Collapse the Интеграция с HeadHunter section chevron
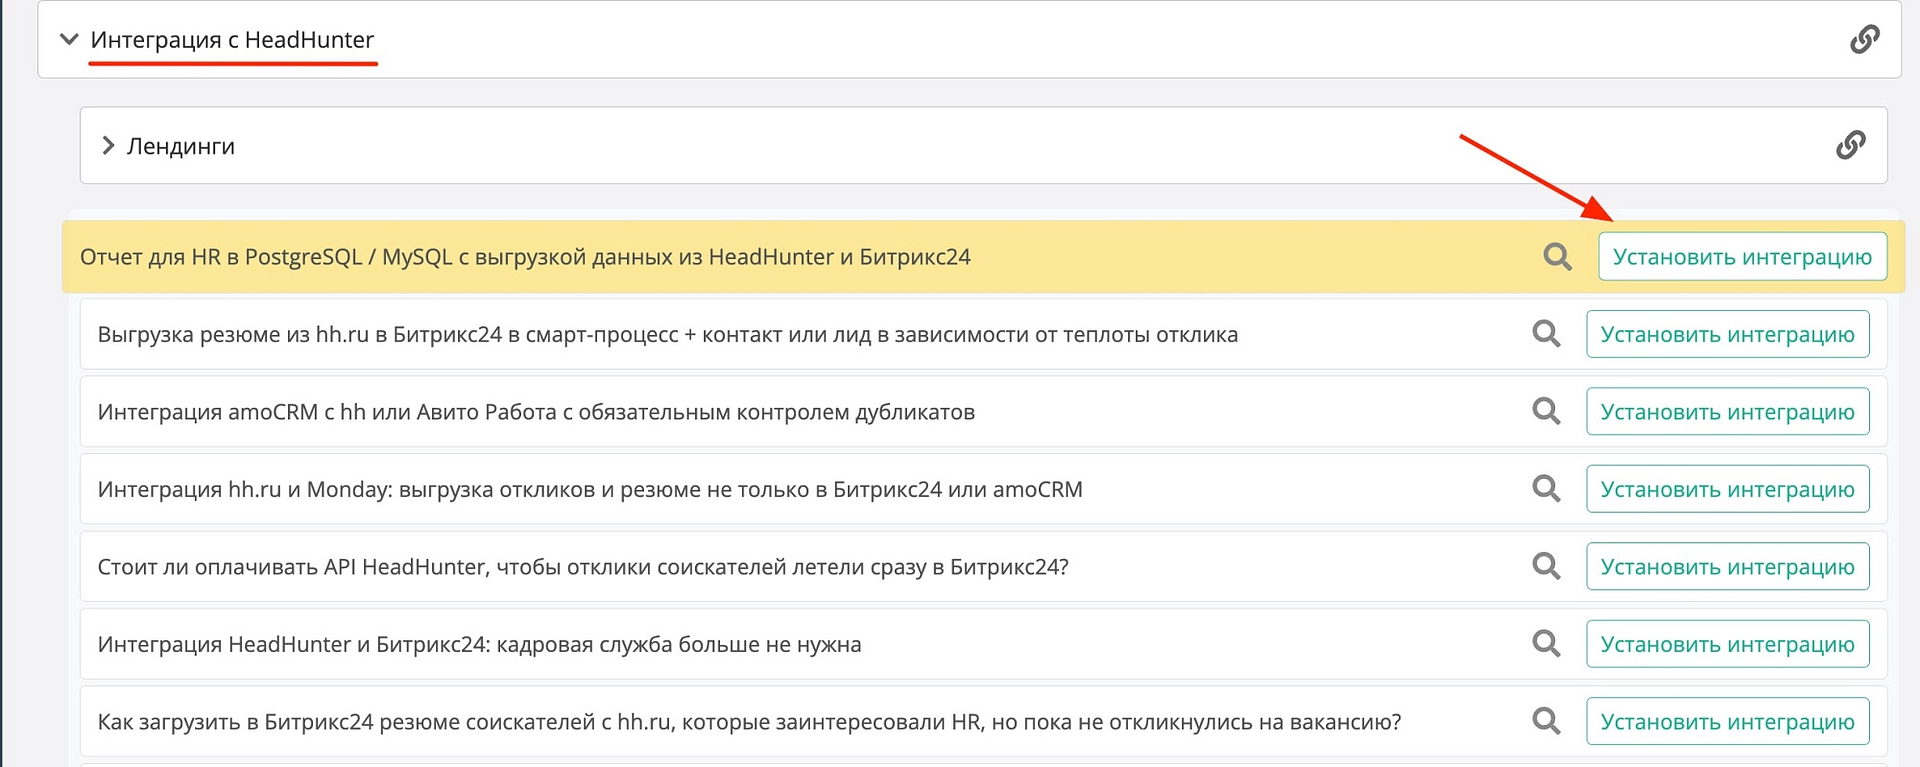The image size is (1920, 767). 69,40
